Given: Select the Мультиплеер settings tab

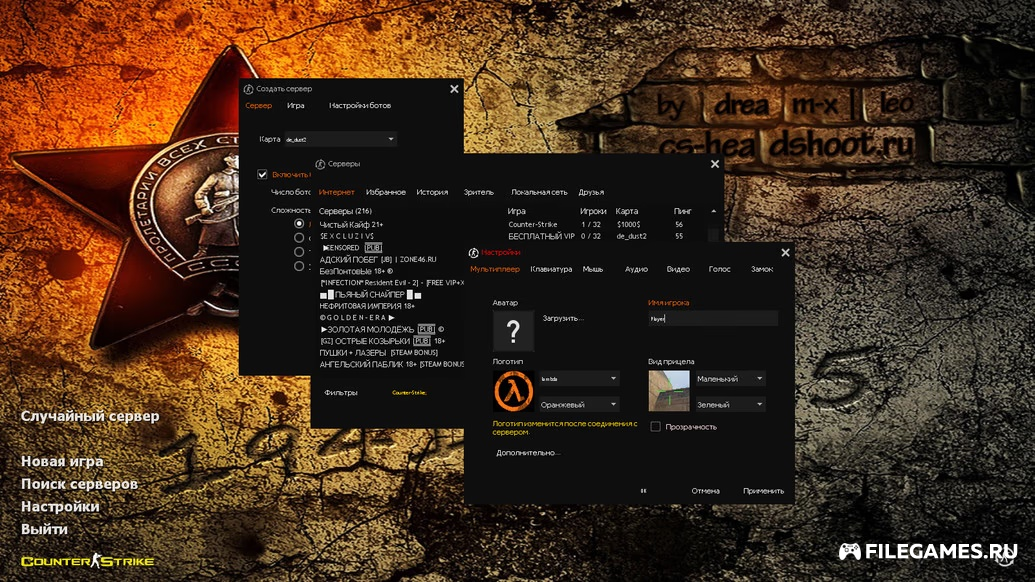Looking at the screenshot, I should click(495, 269).
